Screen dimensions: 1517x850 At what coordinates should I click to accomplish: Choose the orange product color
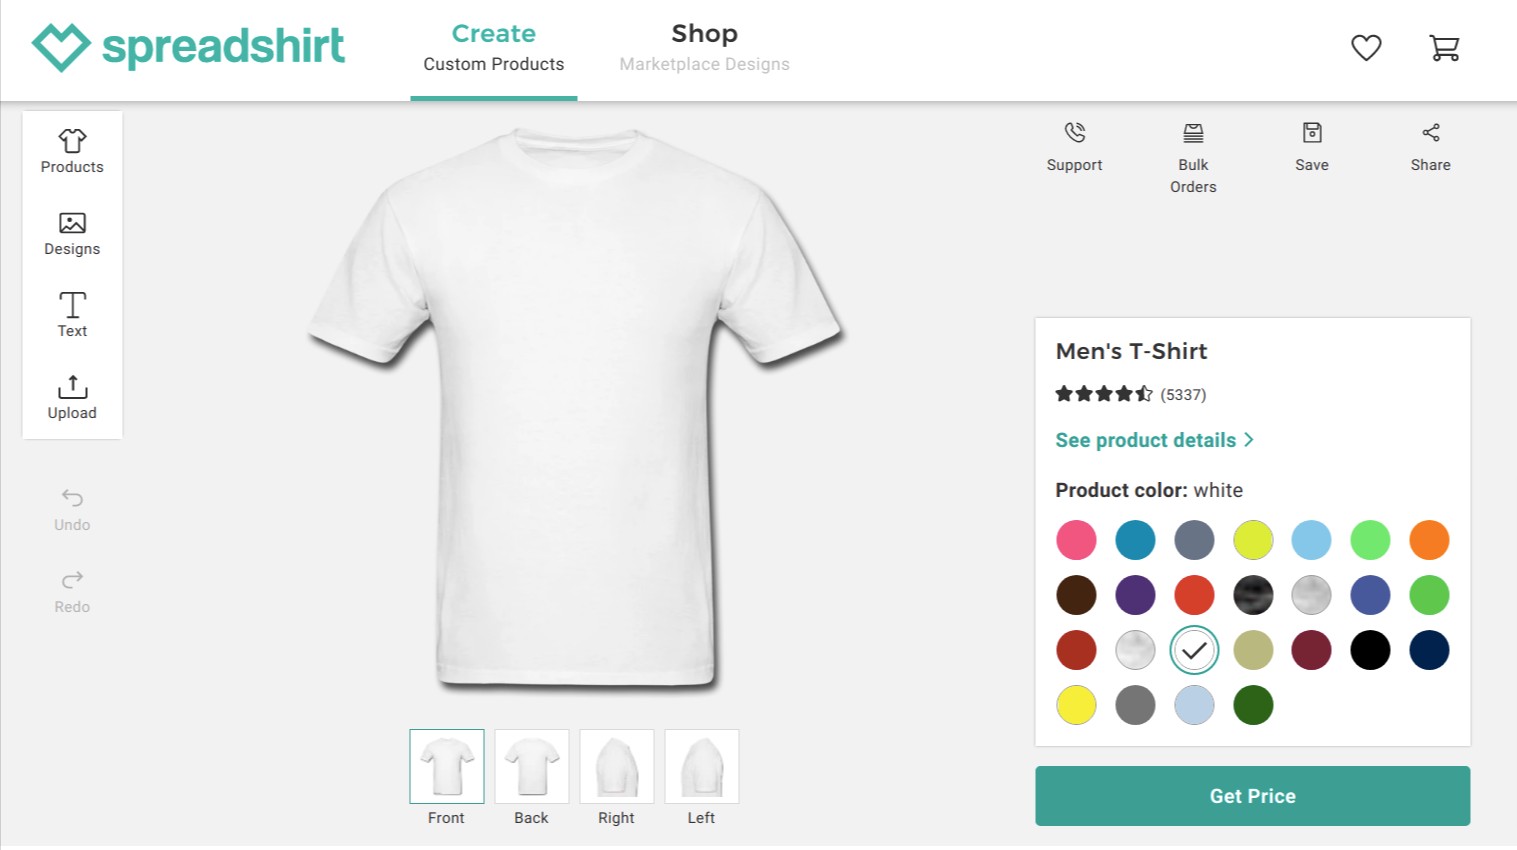coord(1429,540)
